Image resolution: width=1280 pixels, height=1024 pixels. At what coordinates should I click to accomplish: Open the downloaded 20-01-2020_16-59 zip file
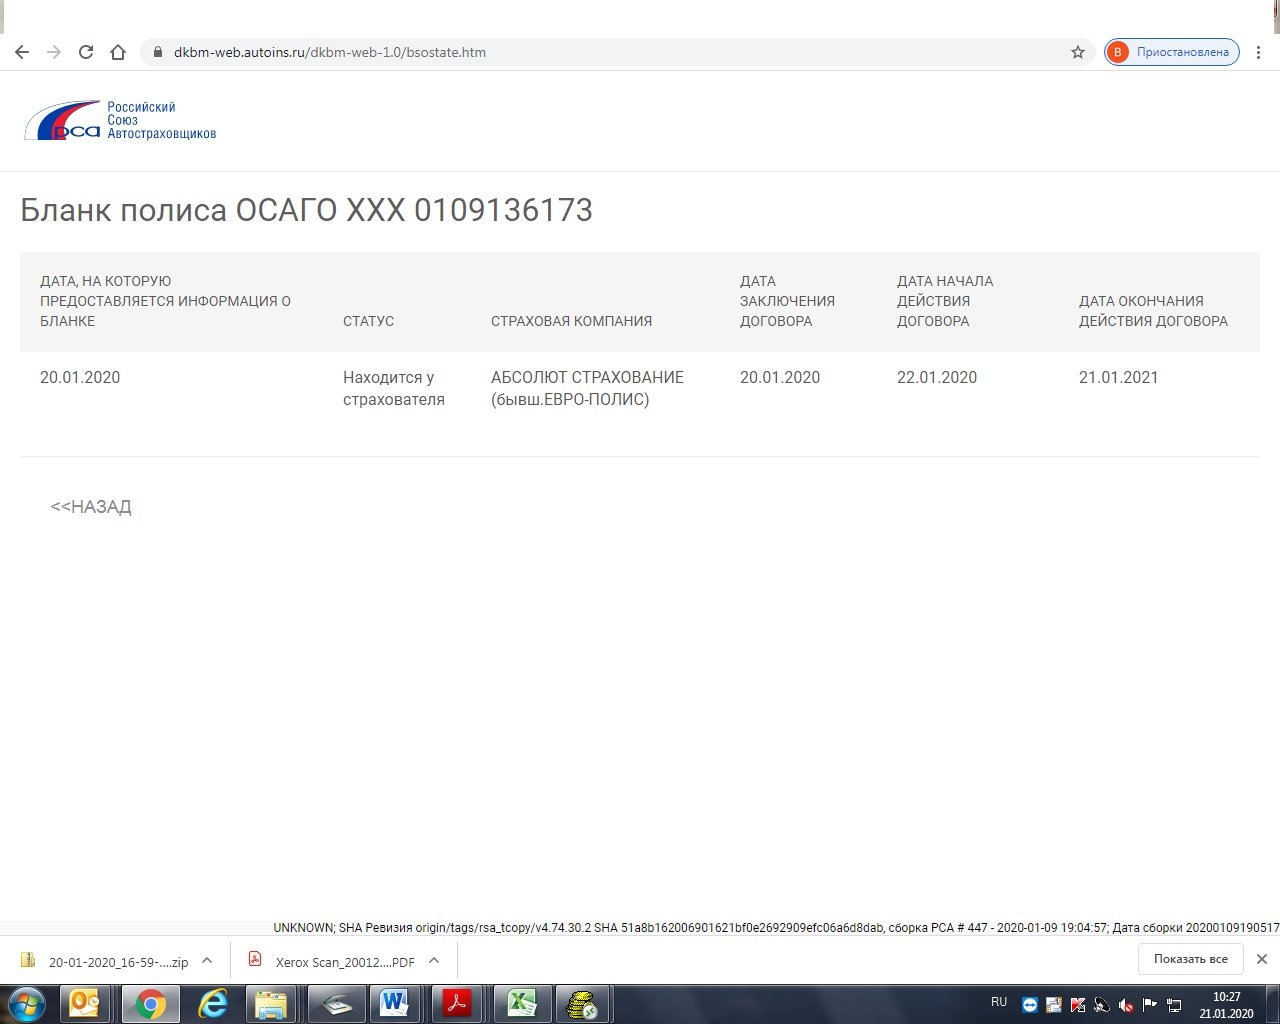point(105,961)
